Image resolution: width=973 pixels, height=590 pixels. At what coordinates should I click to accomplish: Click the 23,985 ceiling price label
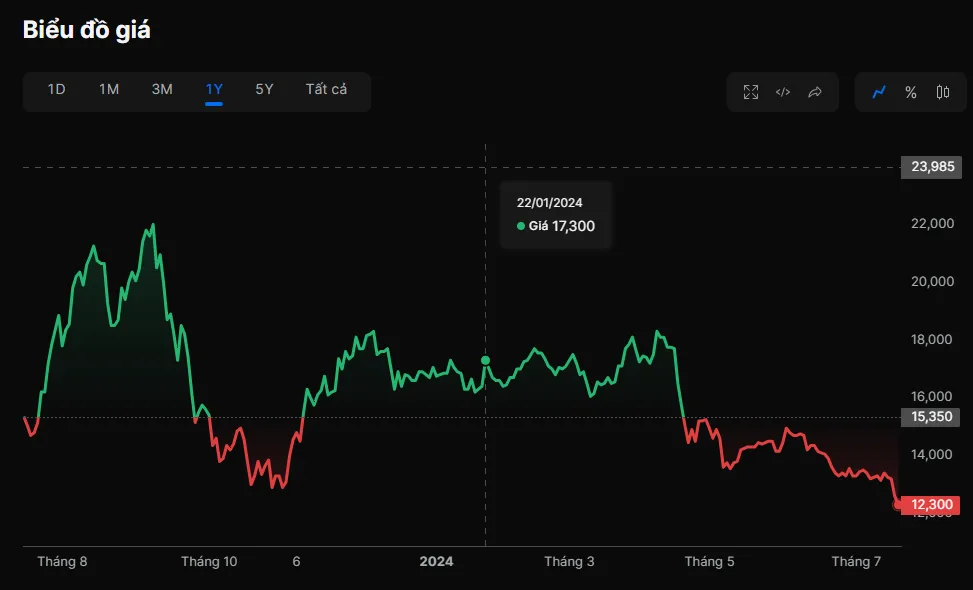coord(931,167)
